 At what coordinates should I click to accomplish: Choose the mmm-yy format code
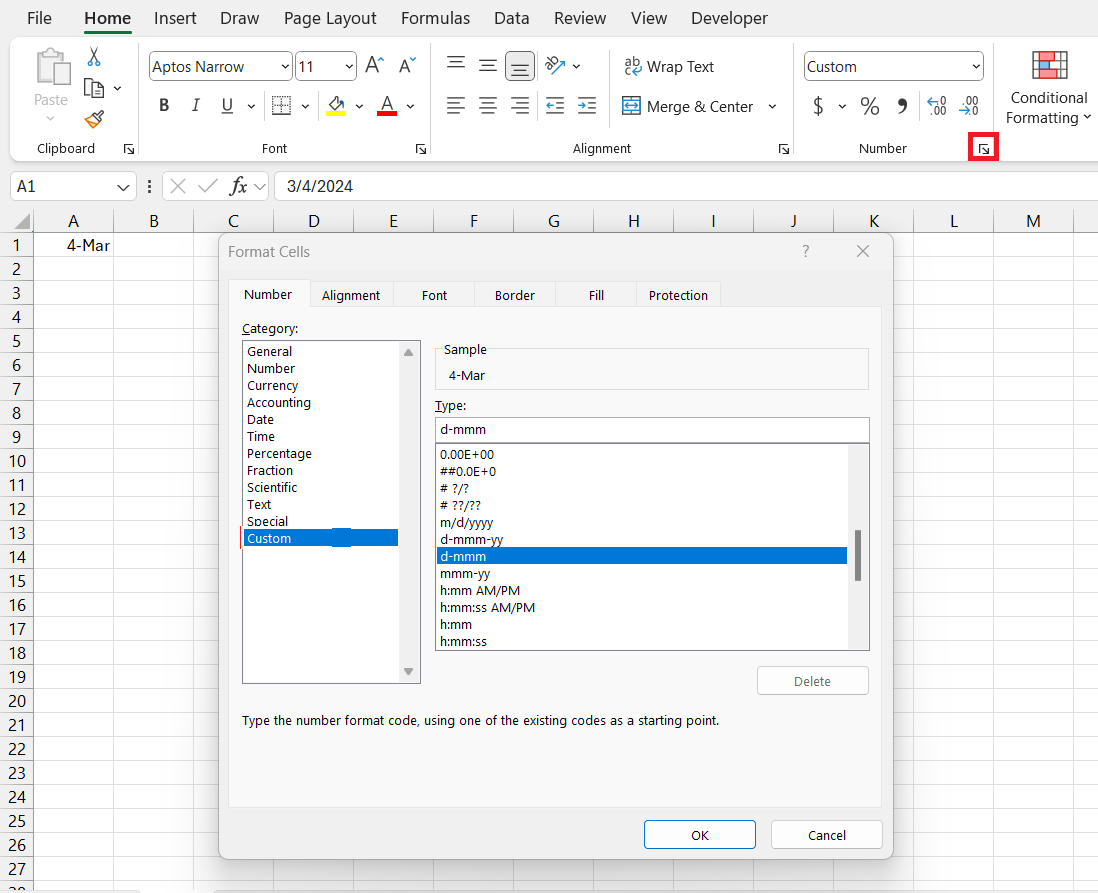coord(465,574)
